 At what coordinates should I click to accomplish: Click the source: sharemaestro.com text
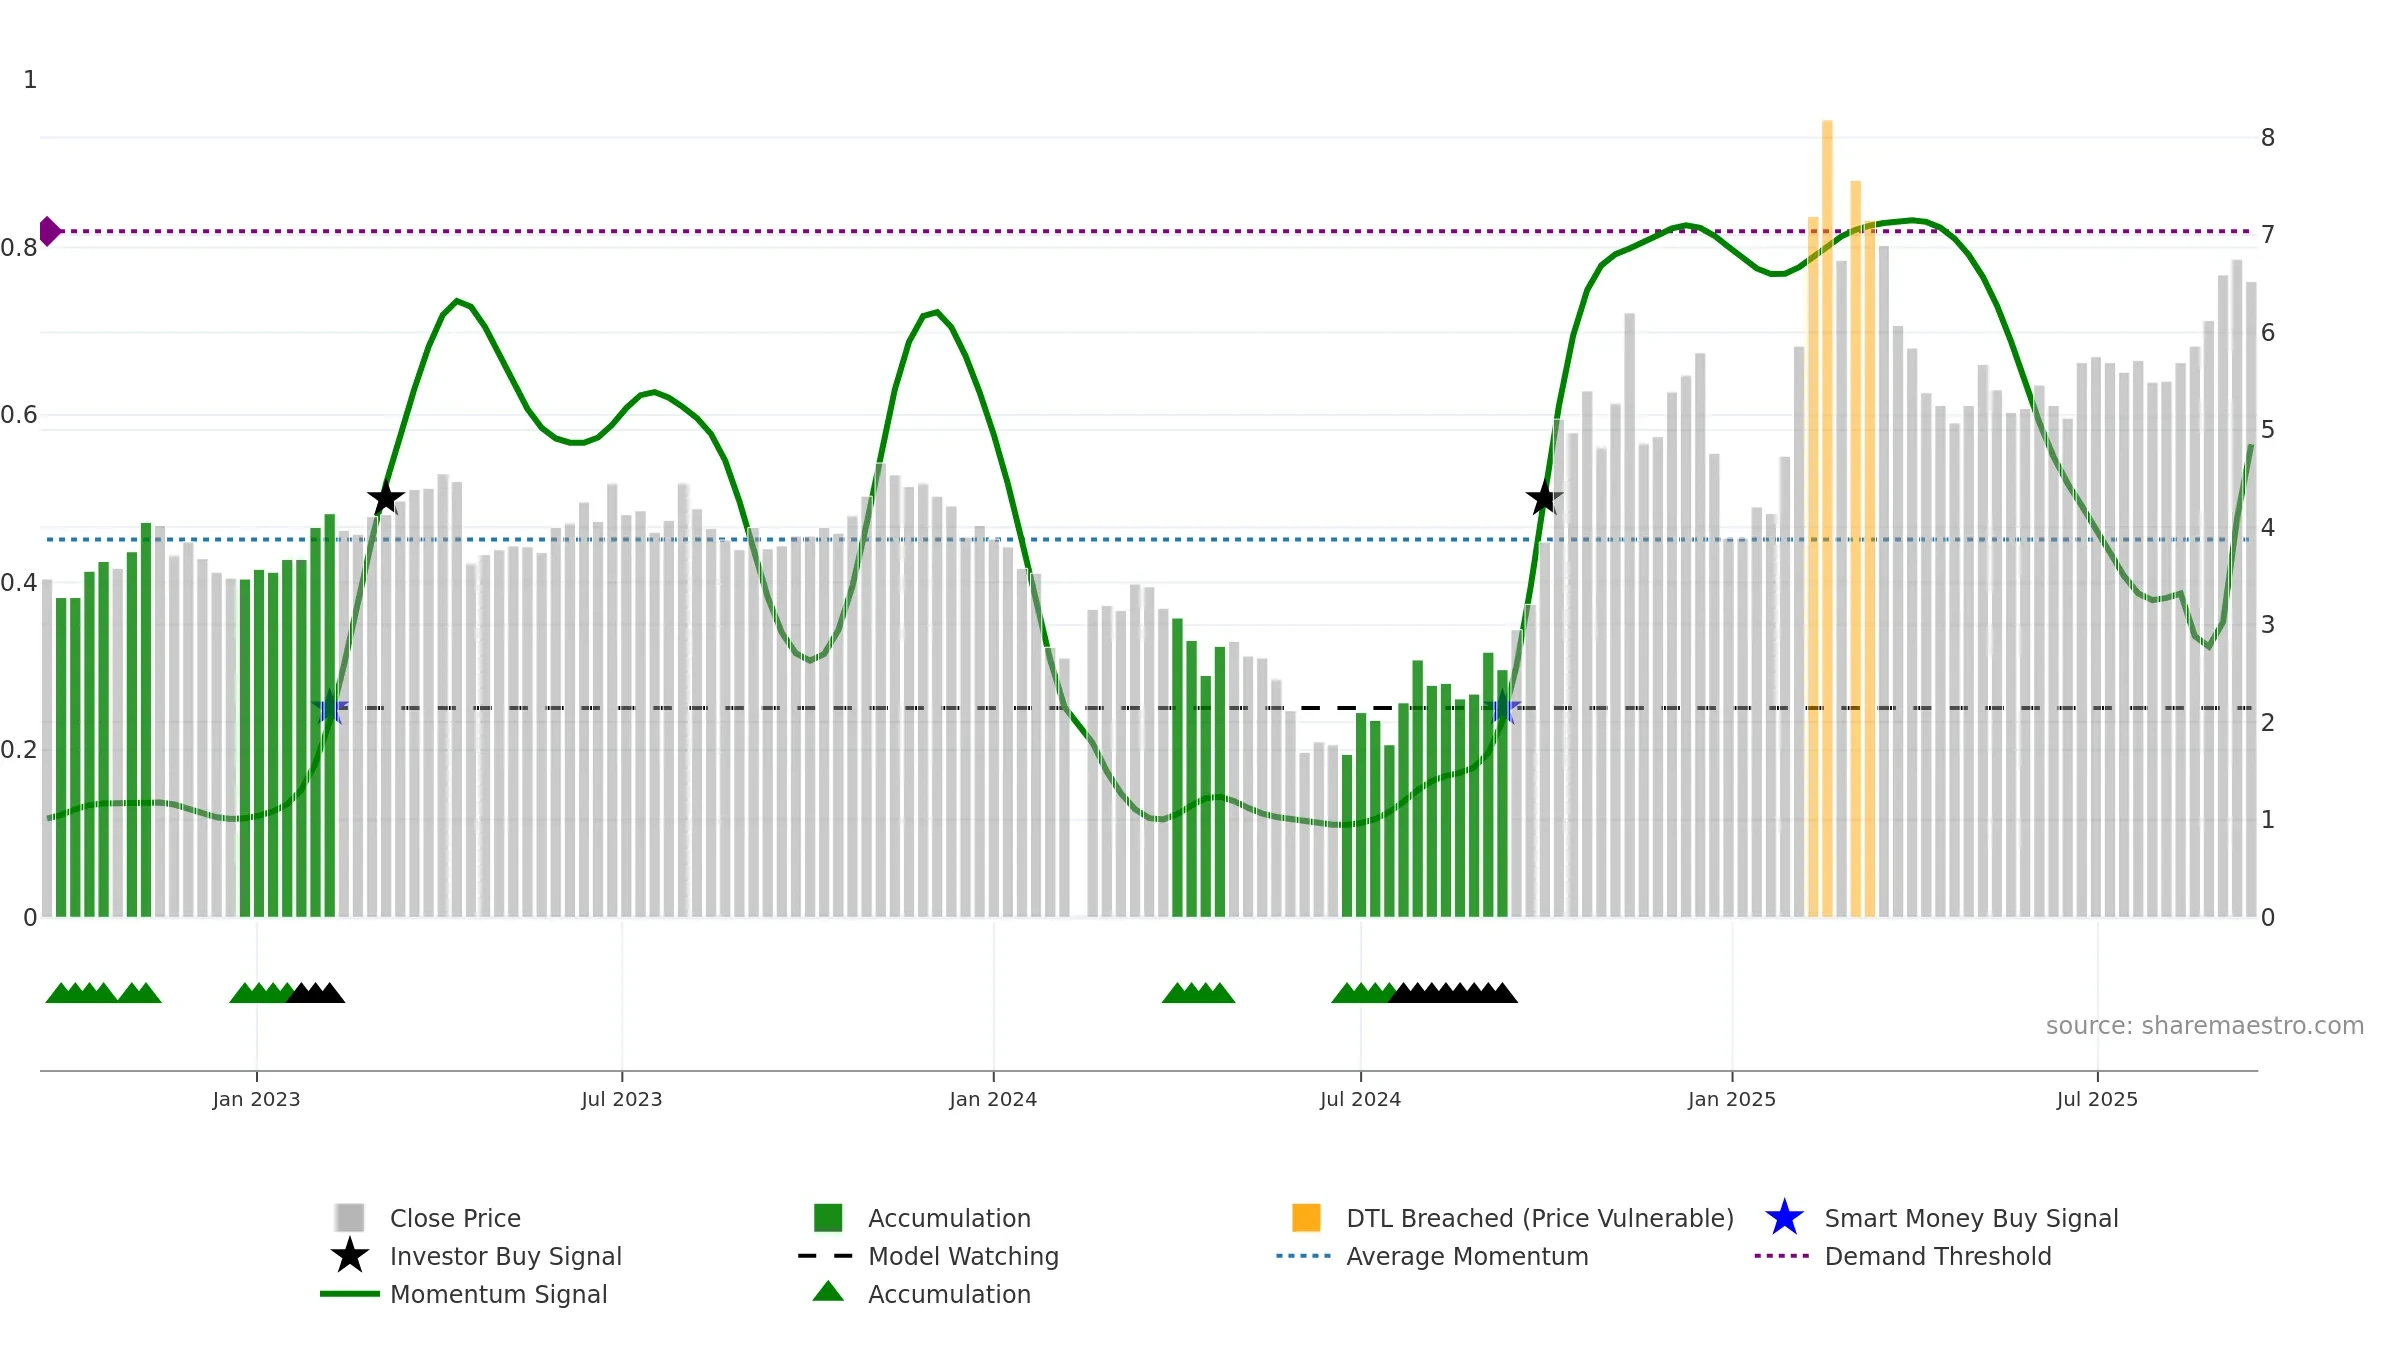[2205, 1026]
